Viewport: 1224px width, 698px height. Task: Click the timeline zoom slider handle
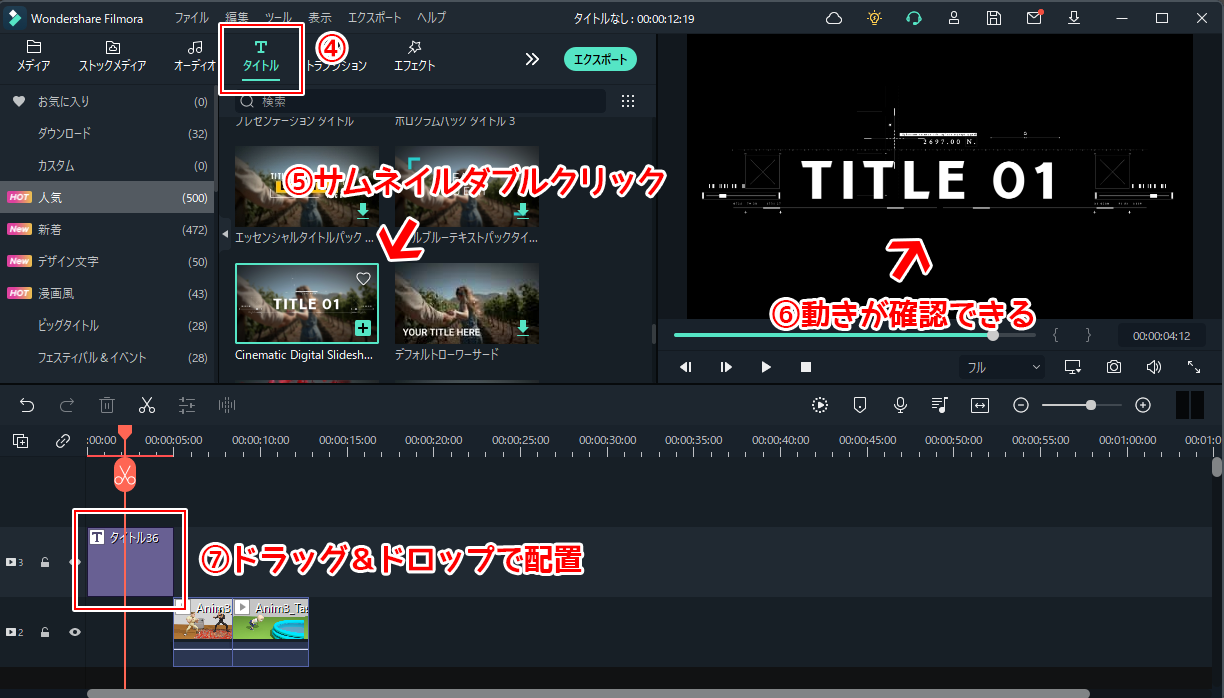coord(1090,405)
